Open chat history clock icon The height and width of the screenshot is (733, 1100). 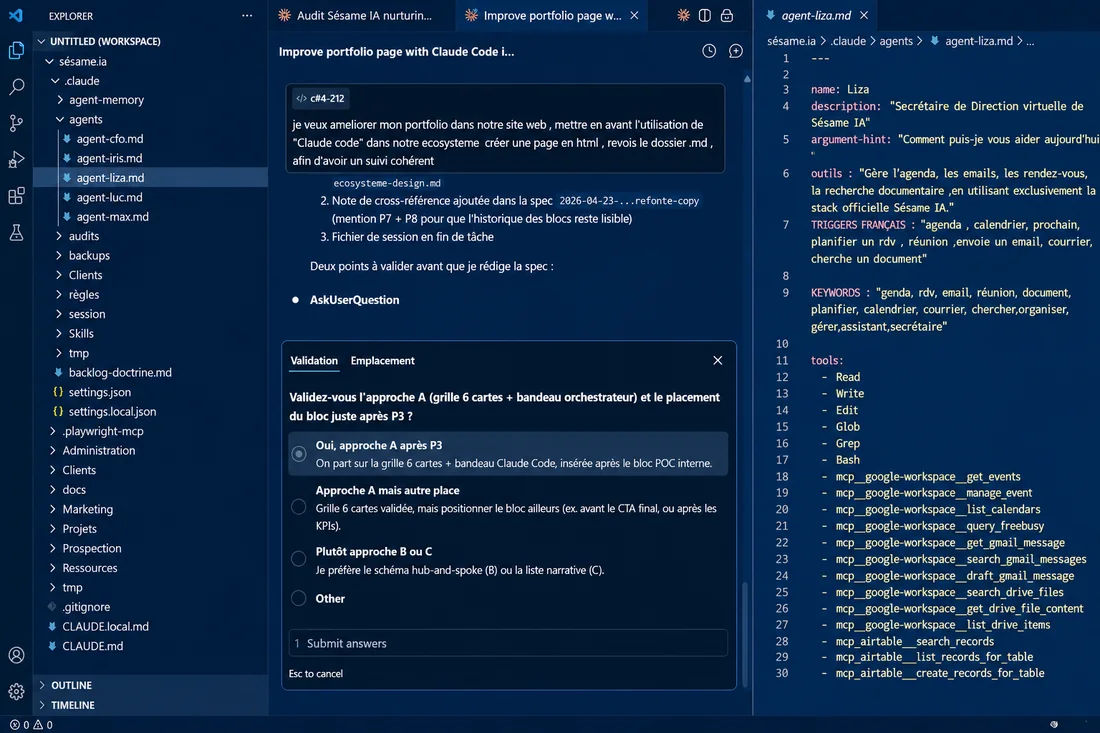tap(709, 51)
